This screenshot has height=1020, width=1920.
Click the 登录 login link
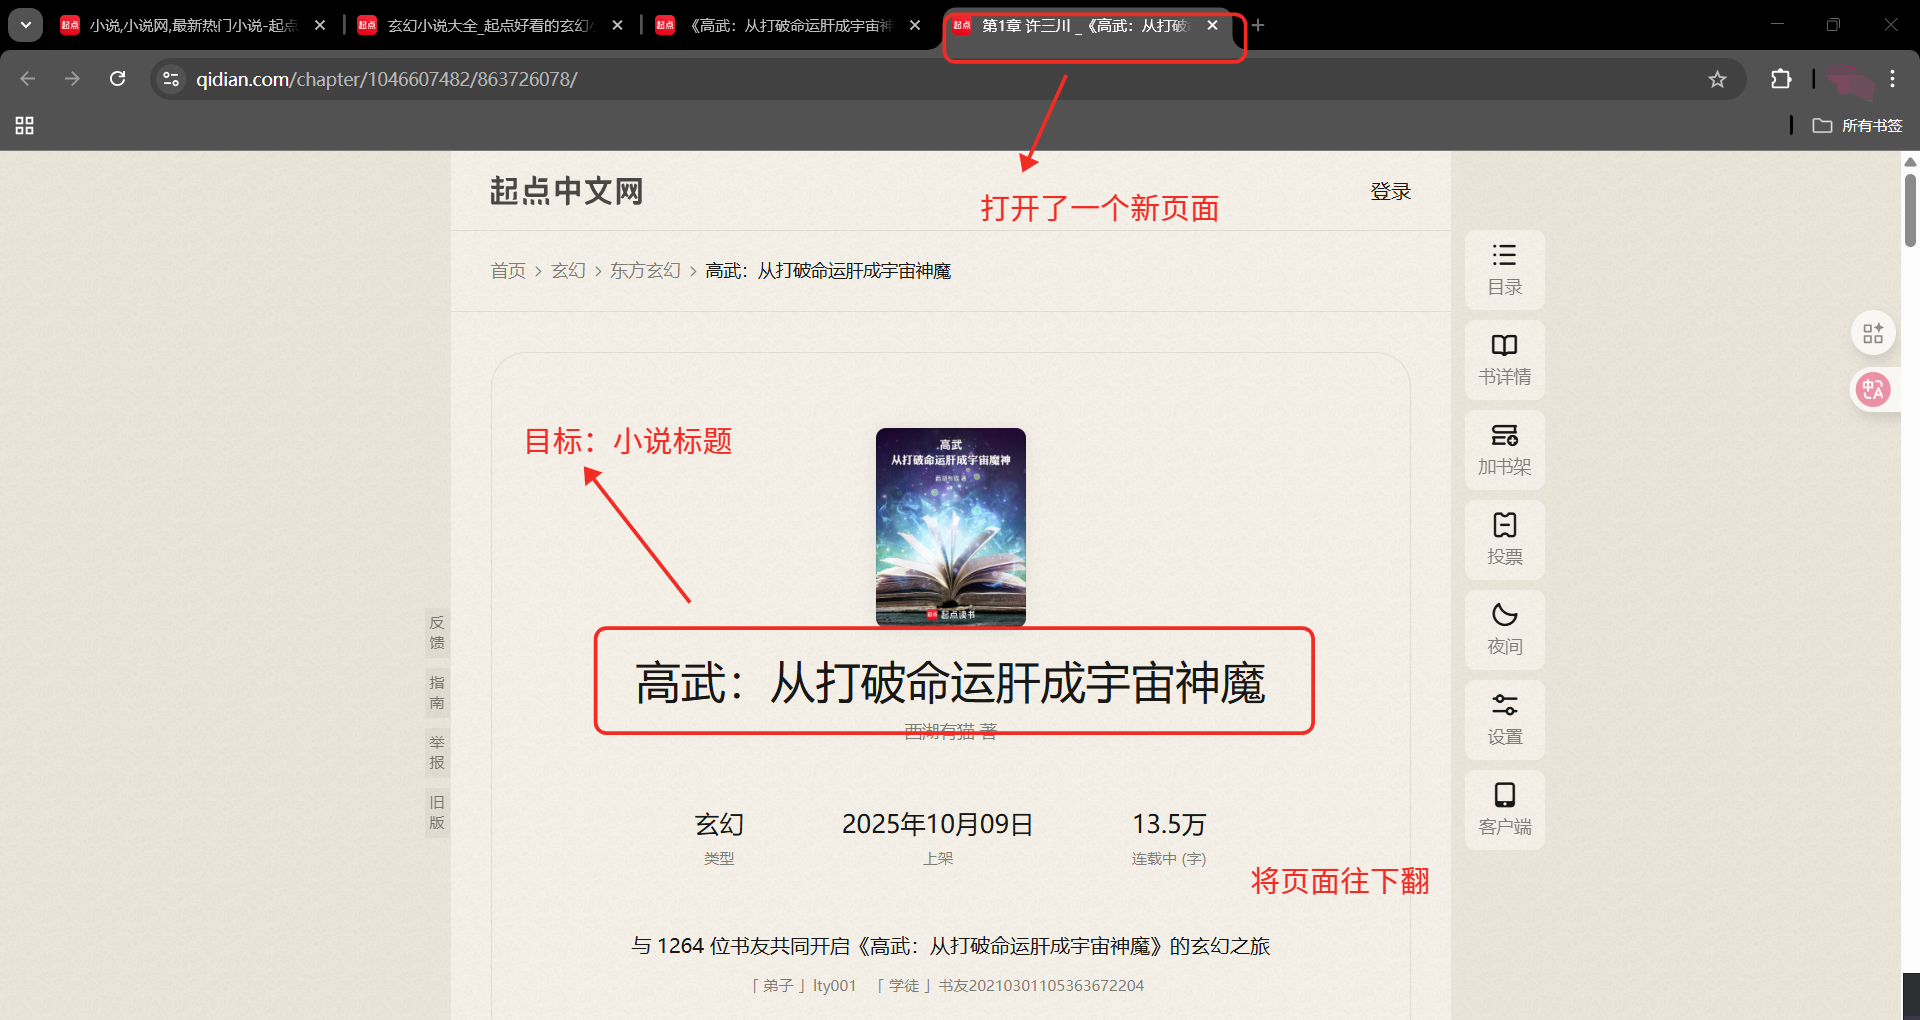click(x=1390, y=191)
